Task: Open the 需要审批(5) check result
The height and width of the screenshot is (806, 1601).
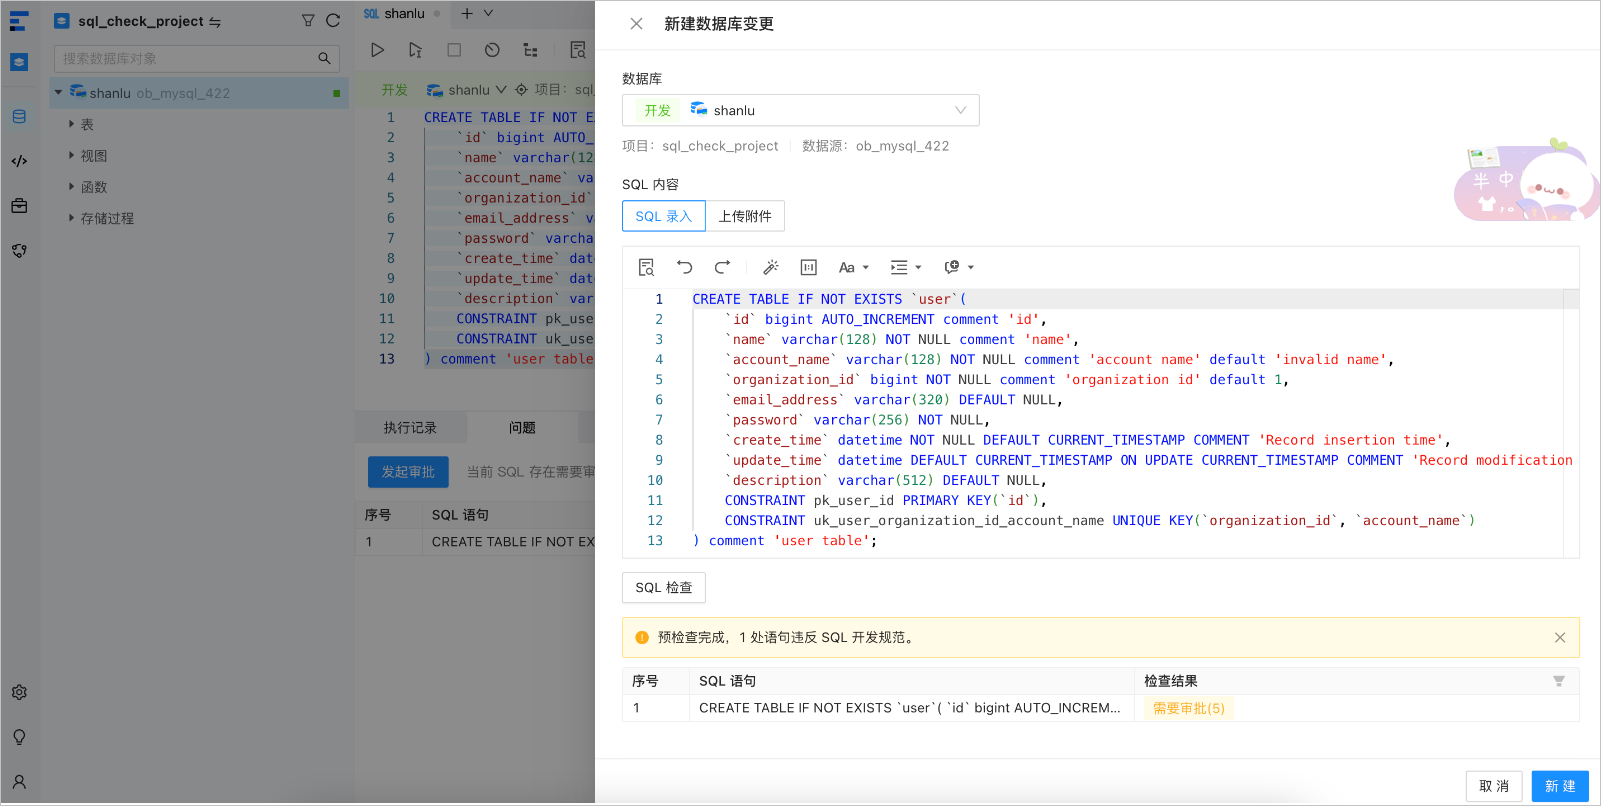Action: click(1189, 708)
